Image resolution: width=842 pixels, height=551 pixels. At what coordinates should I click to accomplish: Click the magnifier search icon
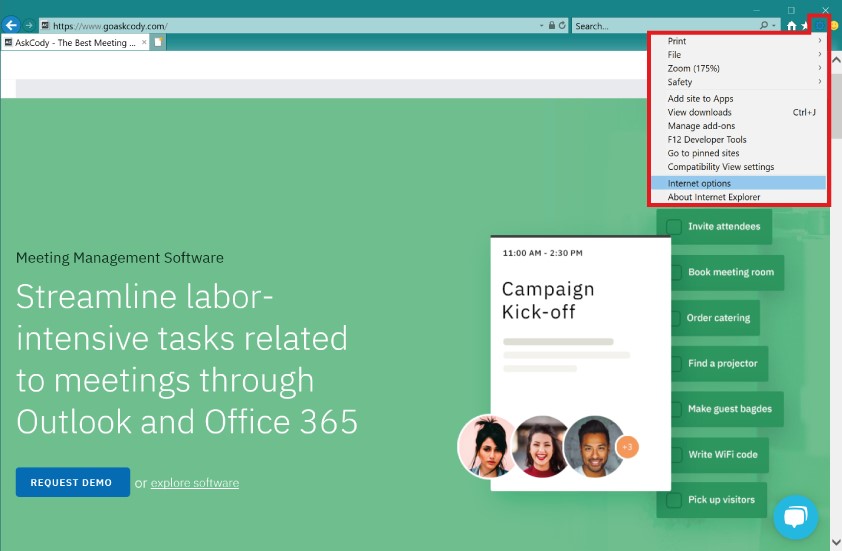[x=764, y=25]
